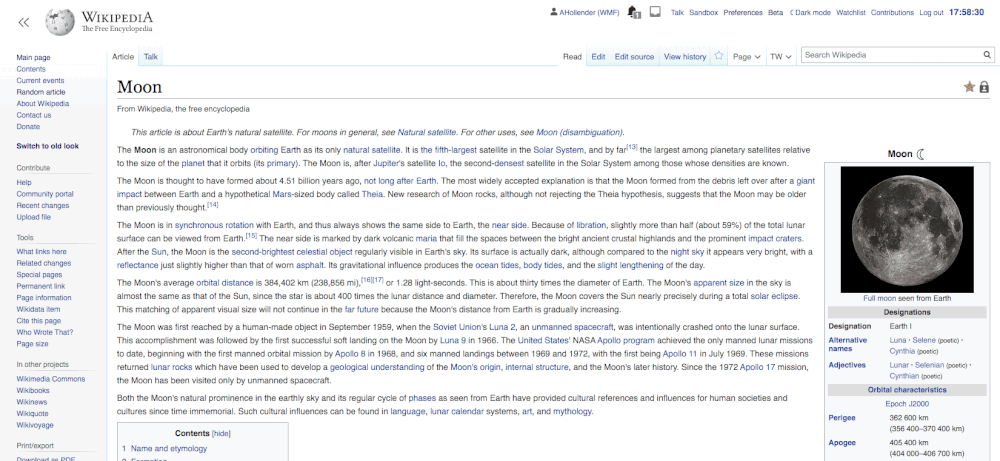
Task: Click the search magnifier icon
Action: (989, 55)
